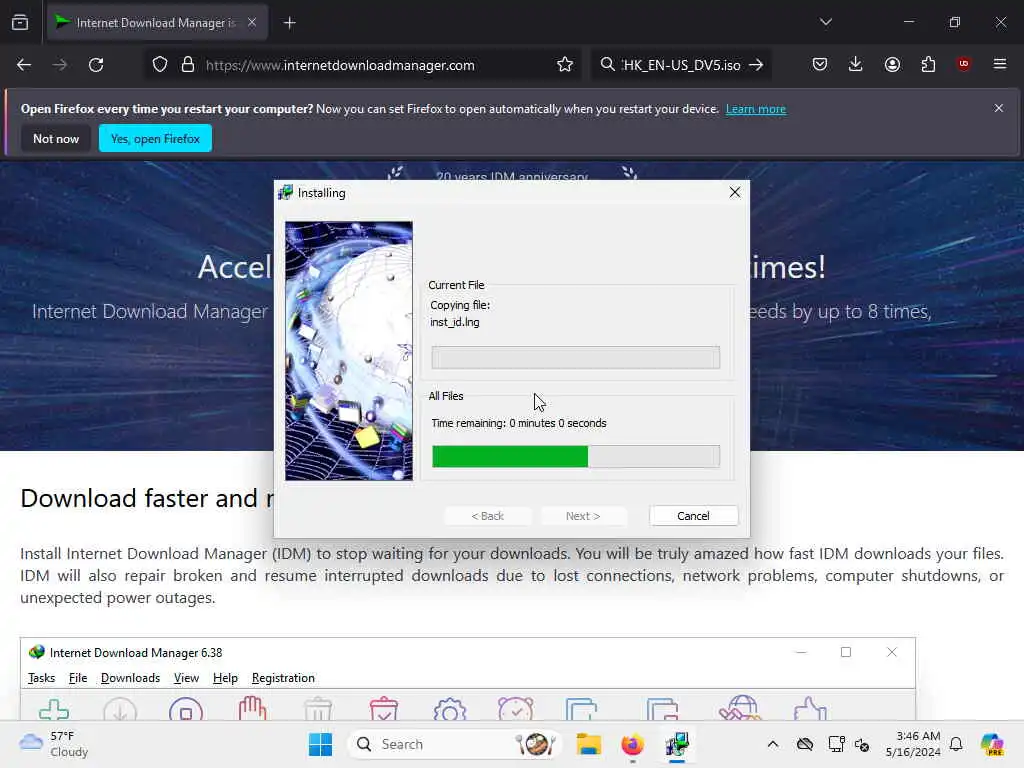Click the Stop All hand icon
1024x768 pixels.
(x=252, y=709)
